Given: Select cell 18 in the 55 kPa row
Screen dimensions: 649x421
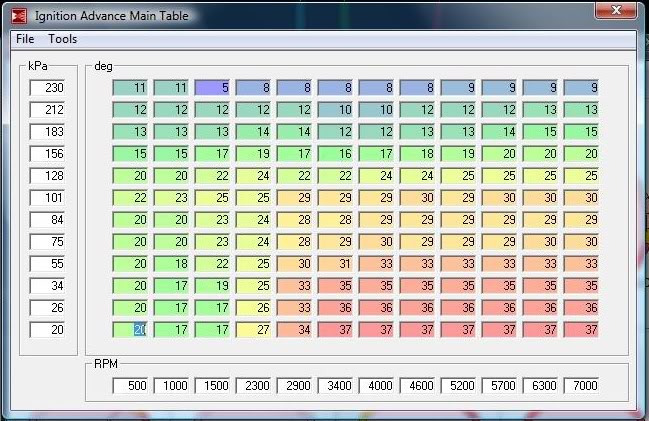Looking at the screenshot, I should click(171, 263).
